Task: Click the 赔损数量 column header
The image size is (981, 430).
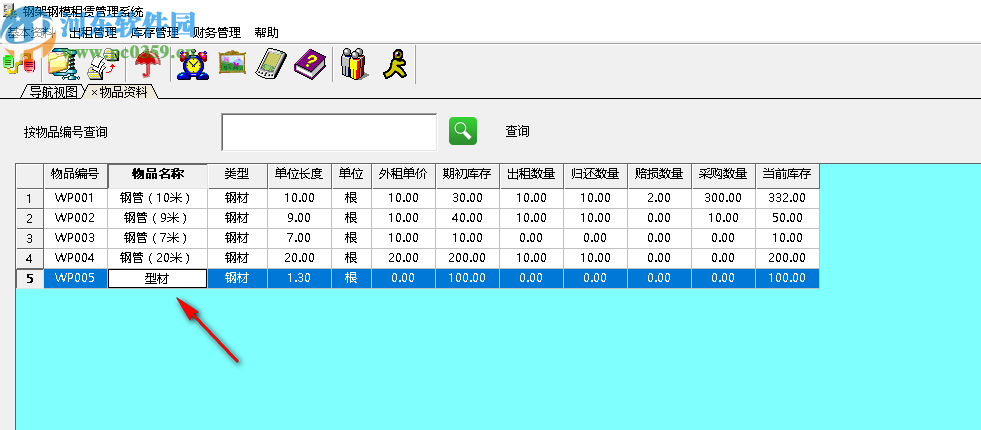Action: click(659, 175)
